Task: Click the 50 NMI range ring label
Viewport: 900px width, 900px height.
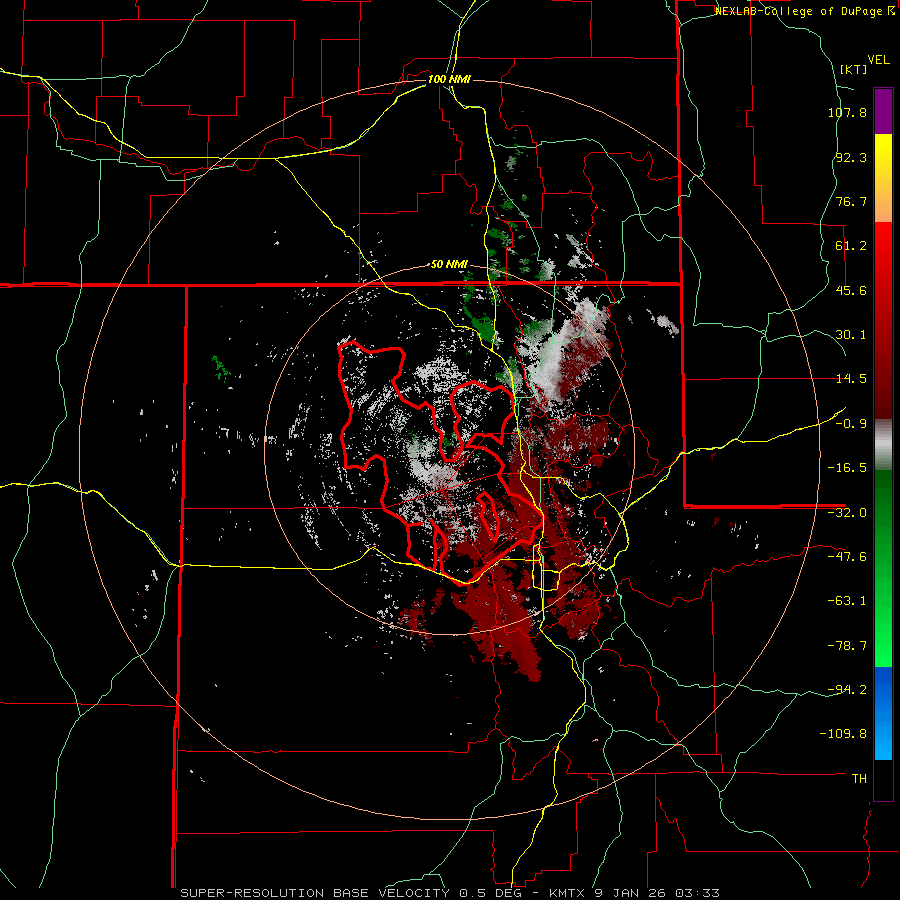Action: click(449, 265)
